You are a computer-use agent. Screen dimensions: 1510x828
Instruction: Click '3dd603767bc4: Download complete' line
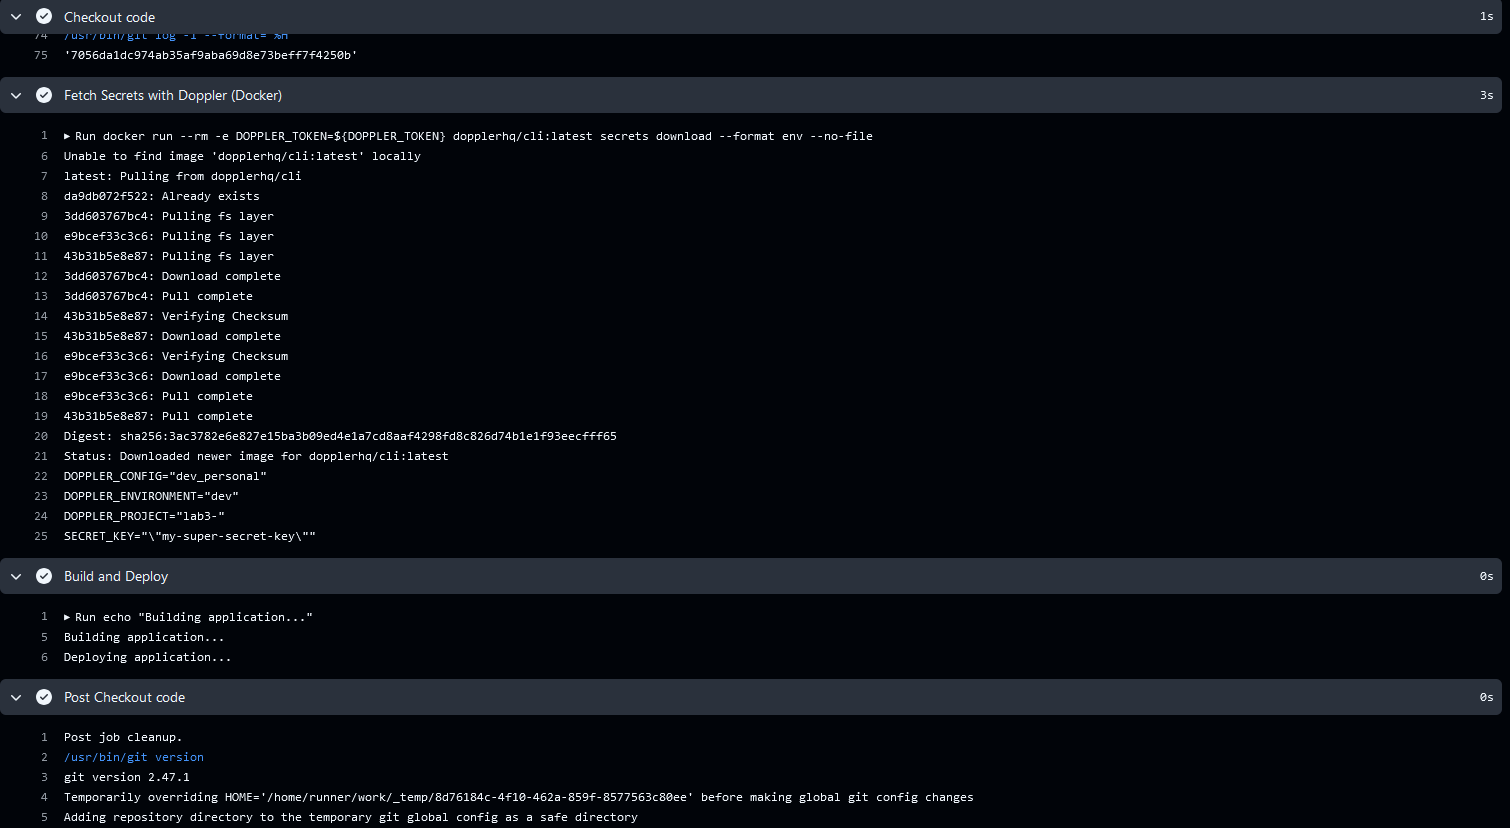click(172, 276)
